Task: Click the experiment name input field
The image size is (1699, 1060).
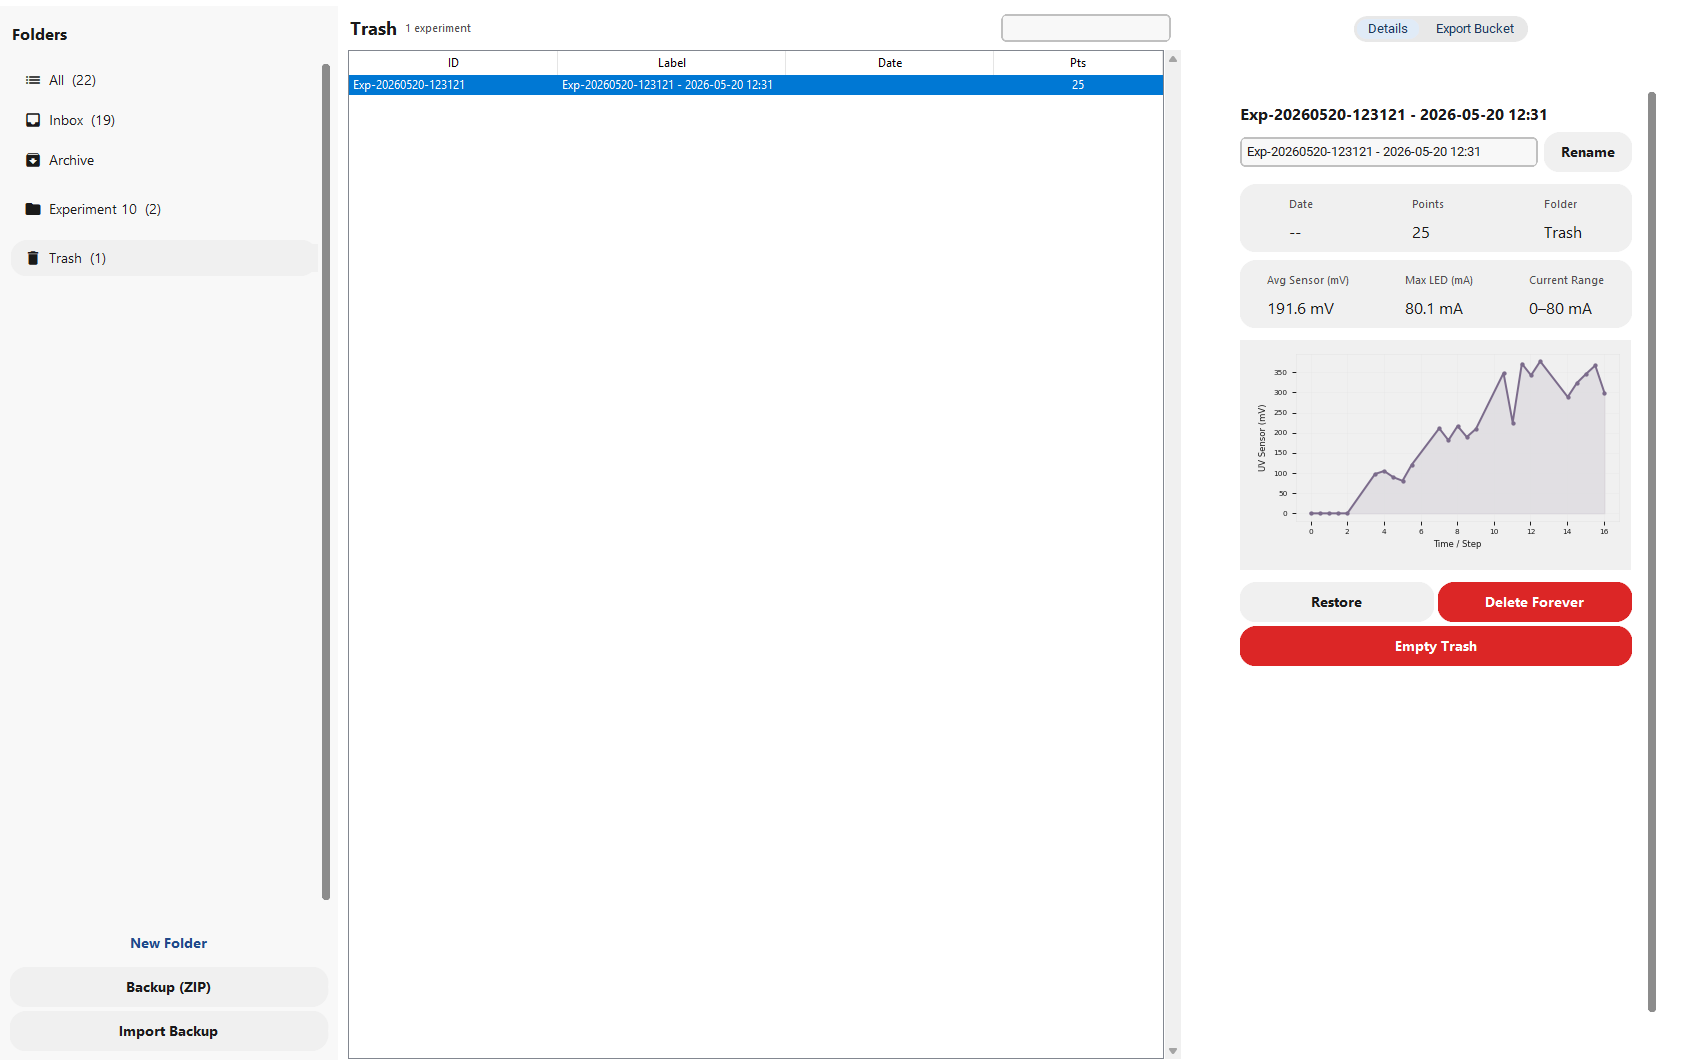Action: pyautogui.click(x=1388, y=152)
